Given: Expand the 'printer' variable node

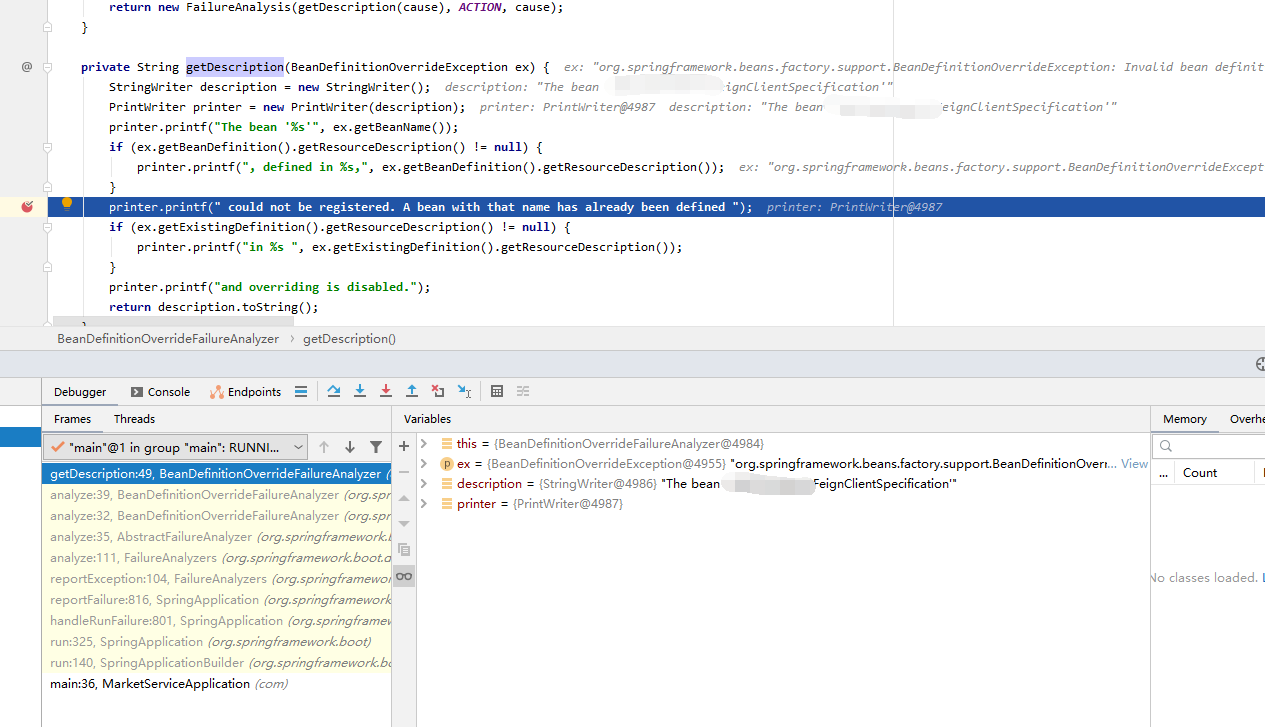Looking at the screenshot, I should click(424, 503).
